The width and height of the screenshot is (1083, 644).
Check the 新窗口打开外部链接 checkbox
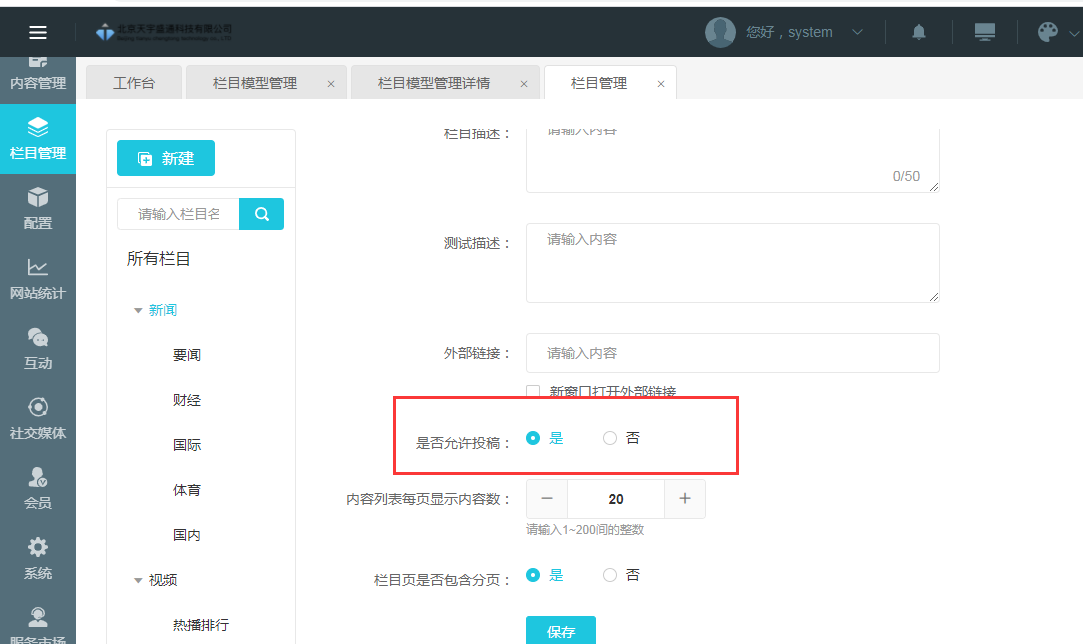pyautogui.click(x=533, y=392)
